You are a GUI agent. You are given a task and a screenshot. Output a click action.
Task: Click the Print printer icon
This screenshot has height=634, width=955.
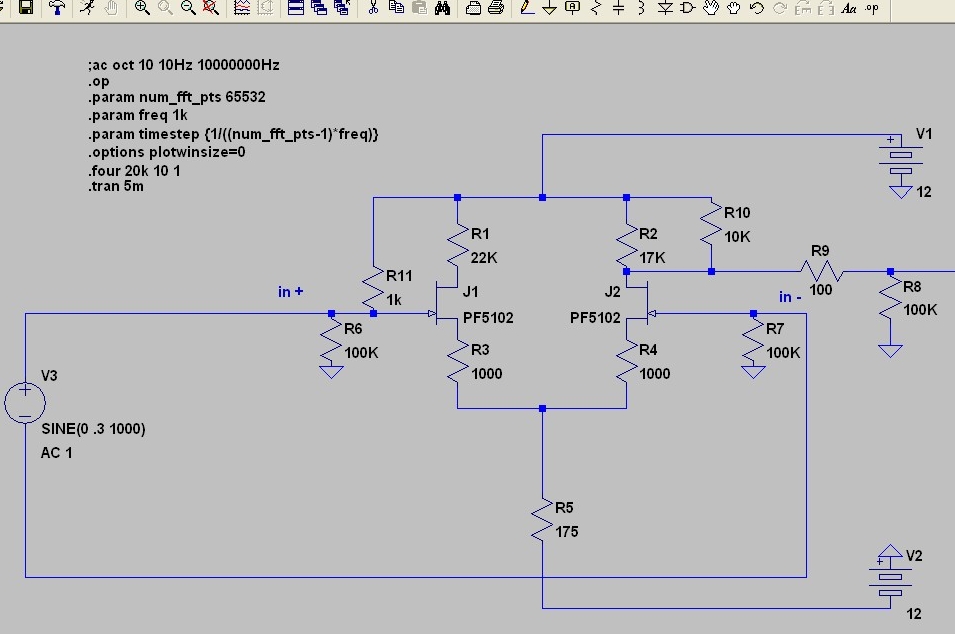(x=496, y=7)
